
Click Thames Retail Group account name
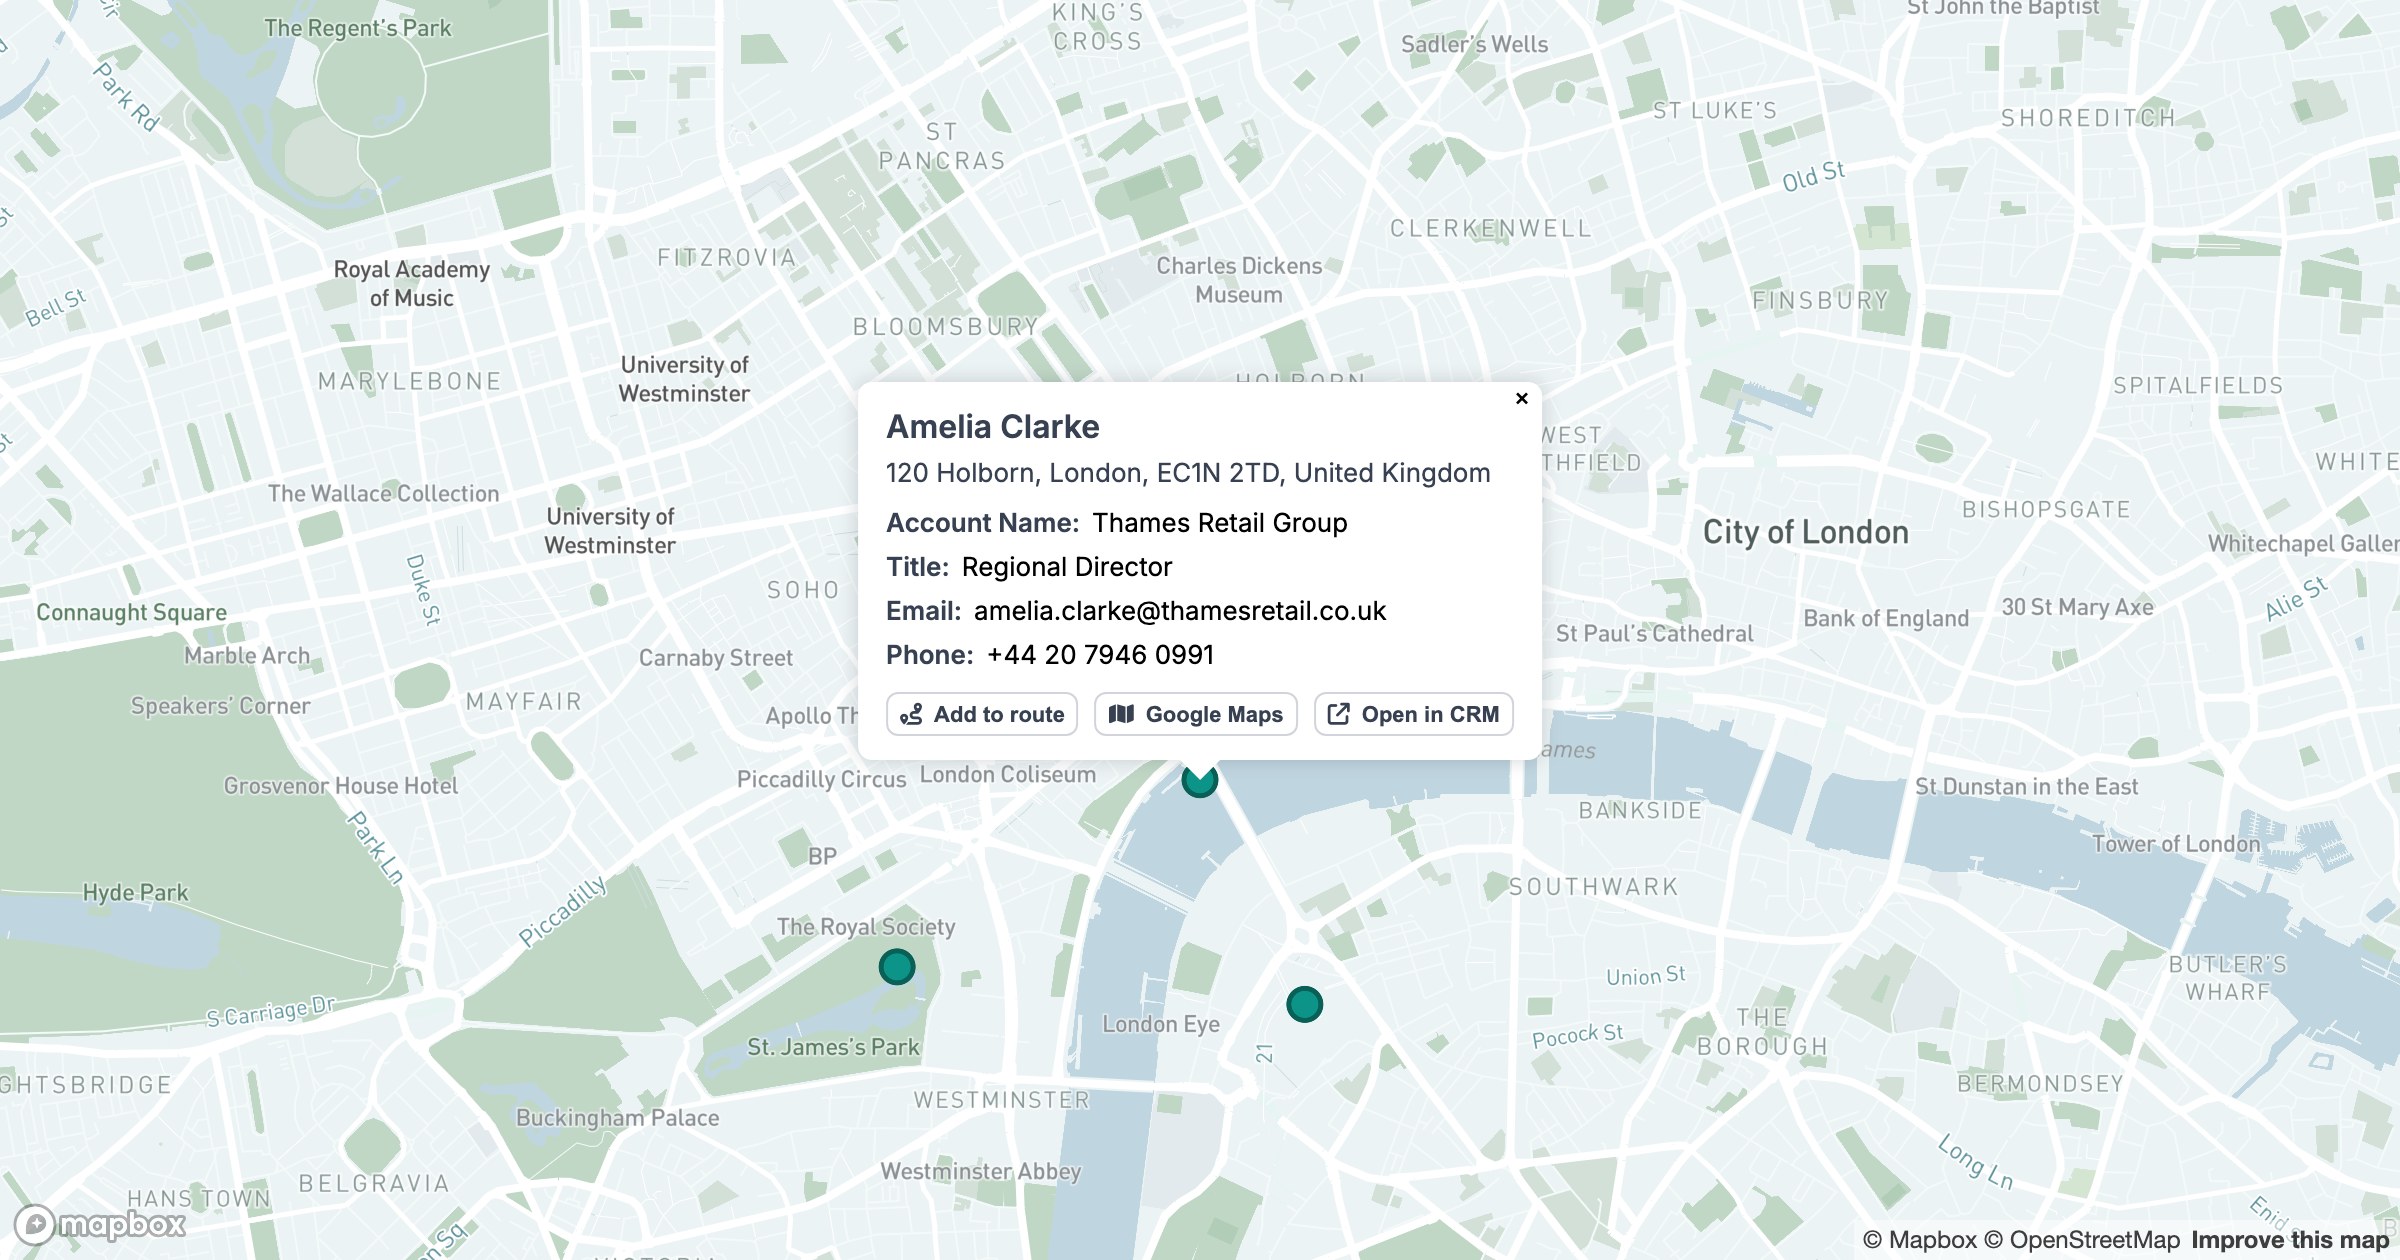click(1220, 523)
